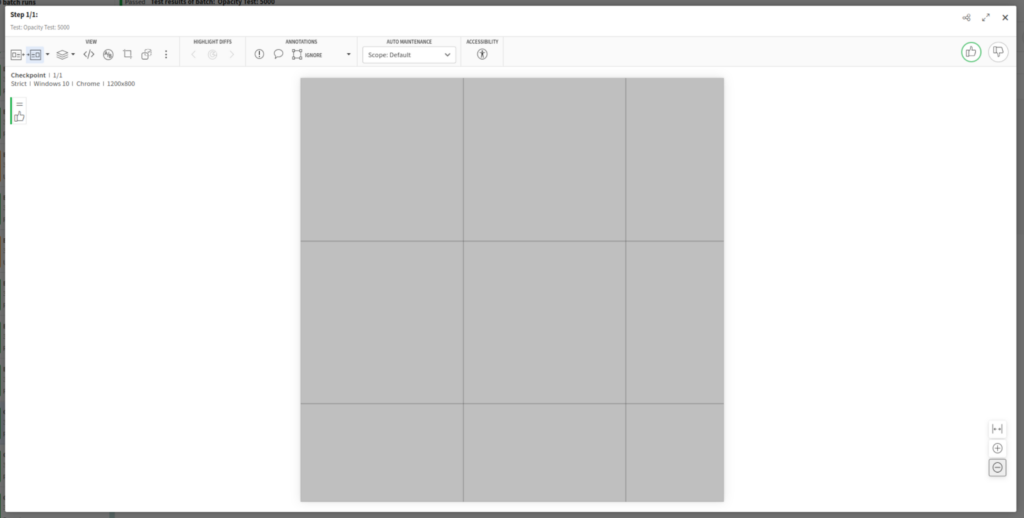Select the Ignore region annotation tool
The height and width of the screenshot is (518, 1024).
point(297,54)
